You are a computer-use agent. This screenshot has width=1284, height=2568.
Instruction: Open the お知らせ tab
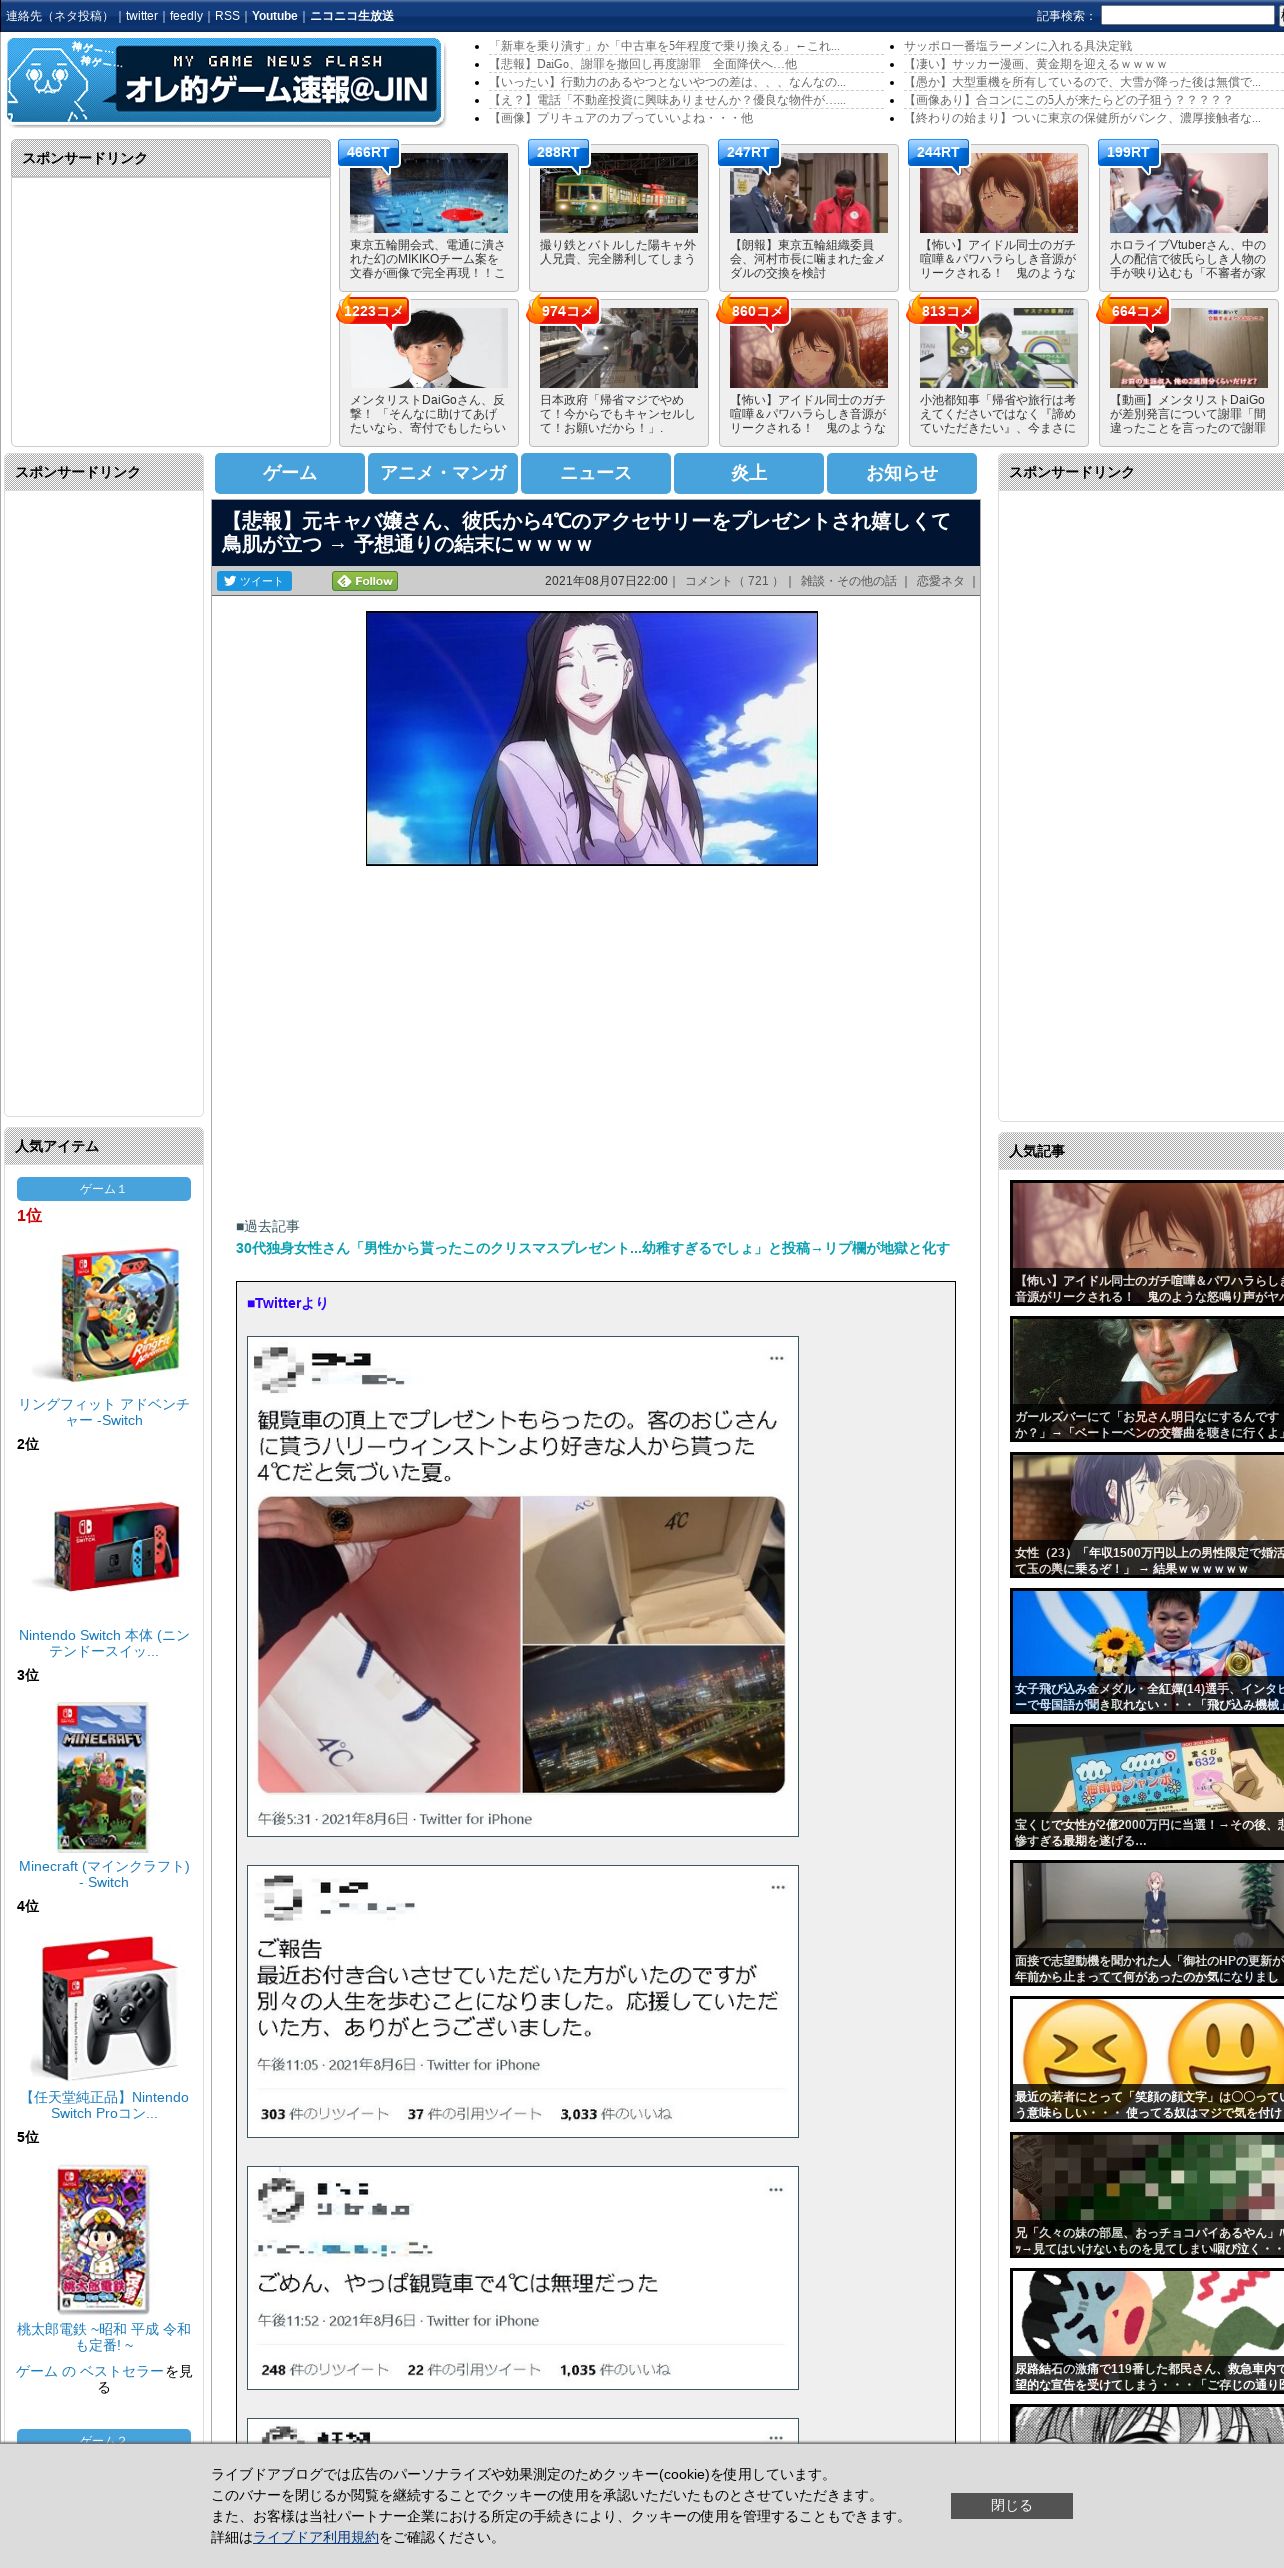tap(902, 473)
